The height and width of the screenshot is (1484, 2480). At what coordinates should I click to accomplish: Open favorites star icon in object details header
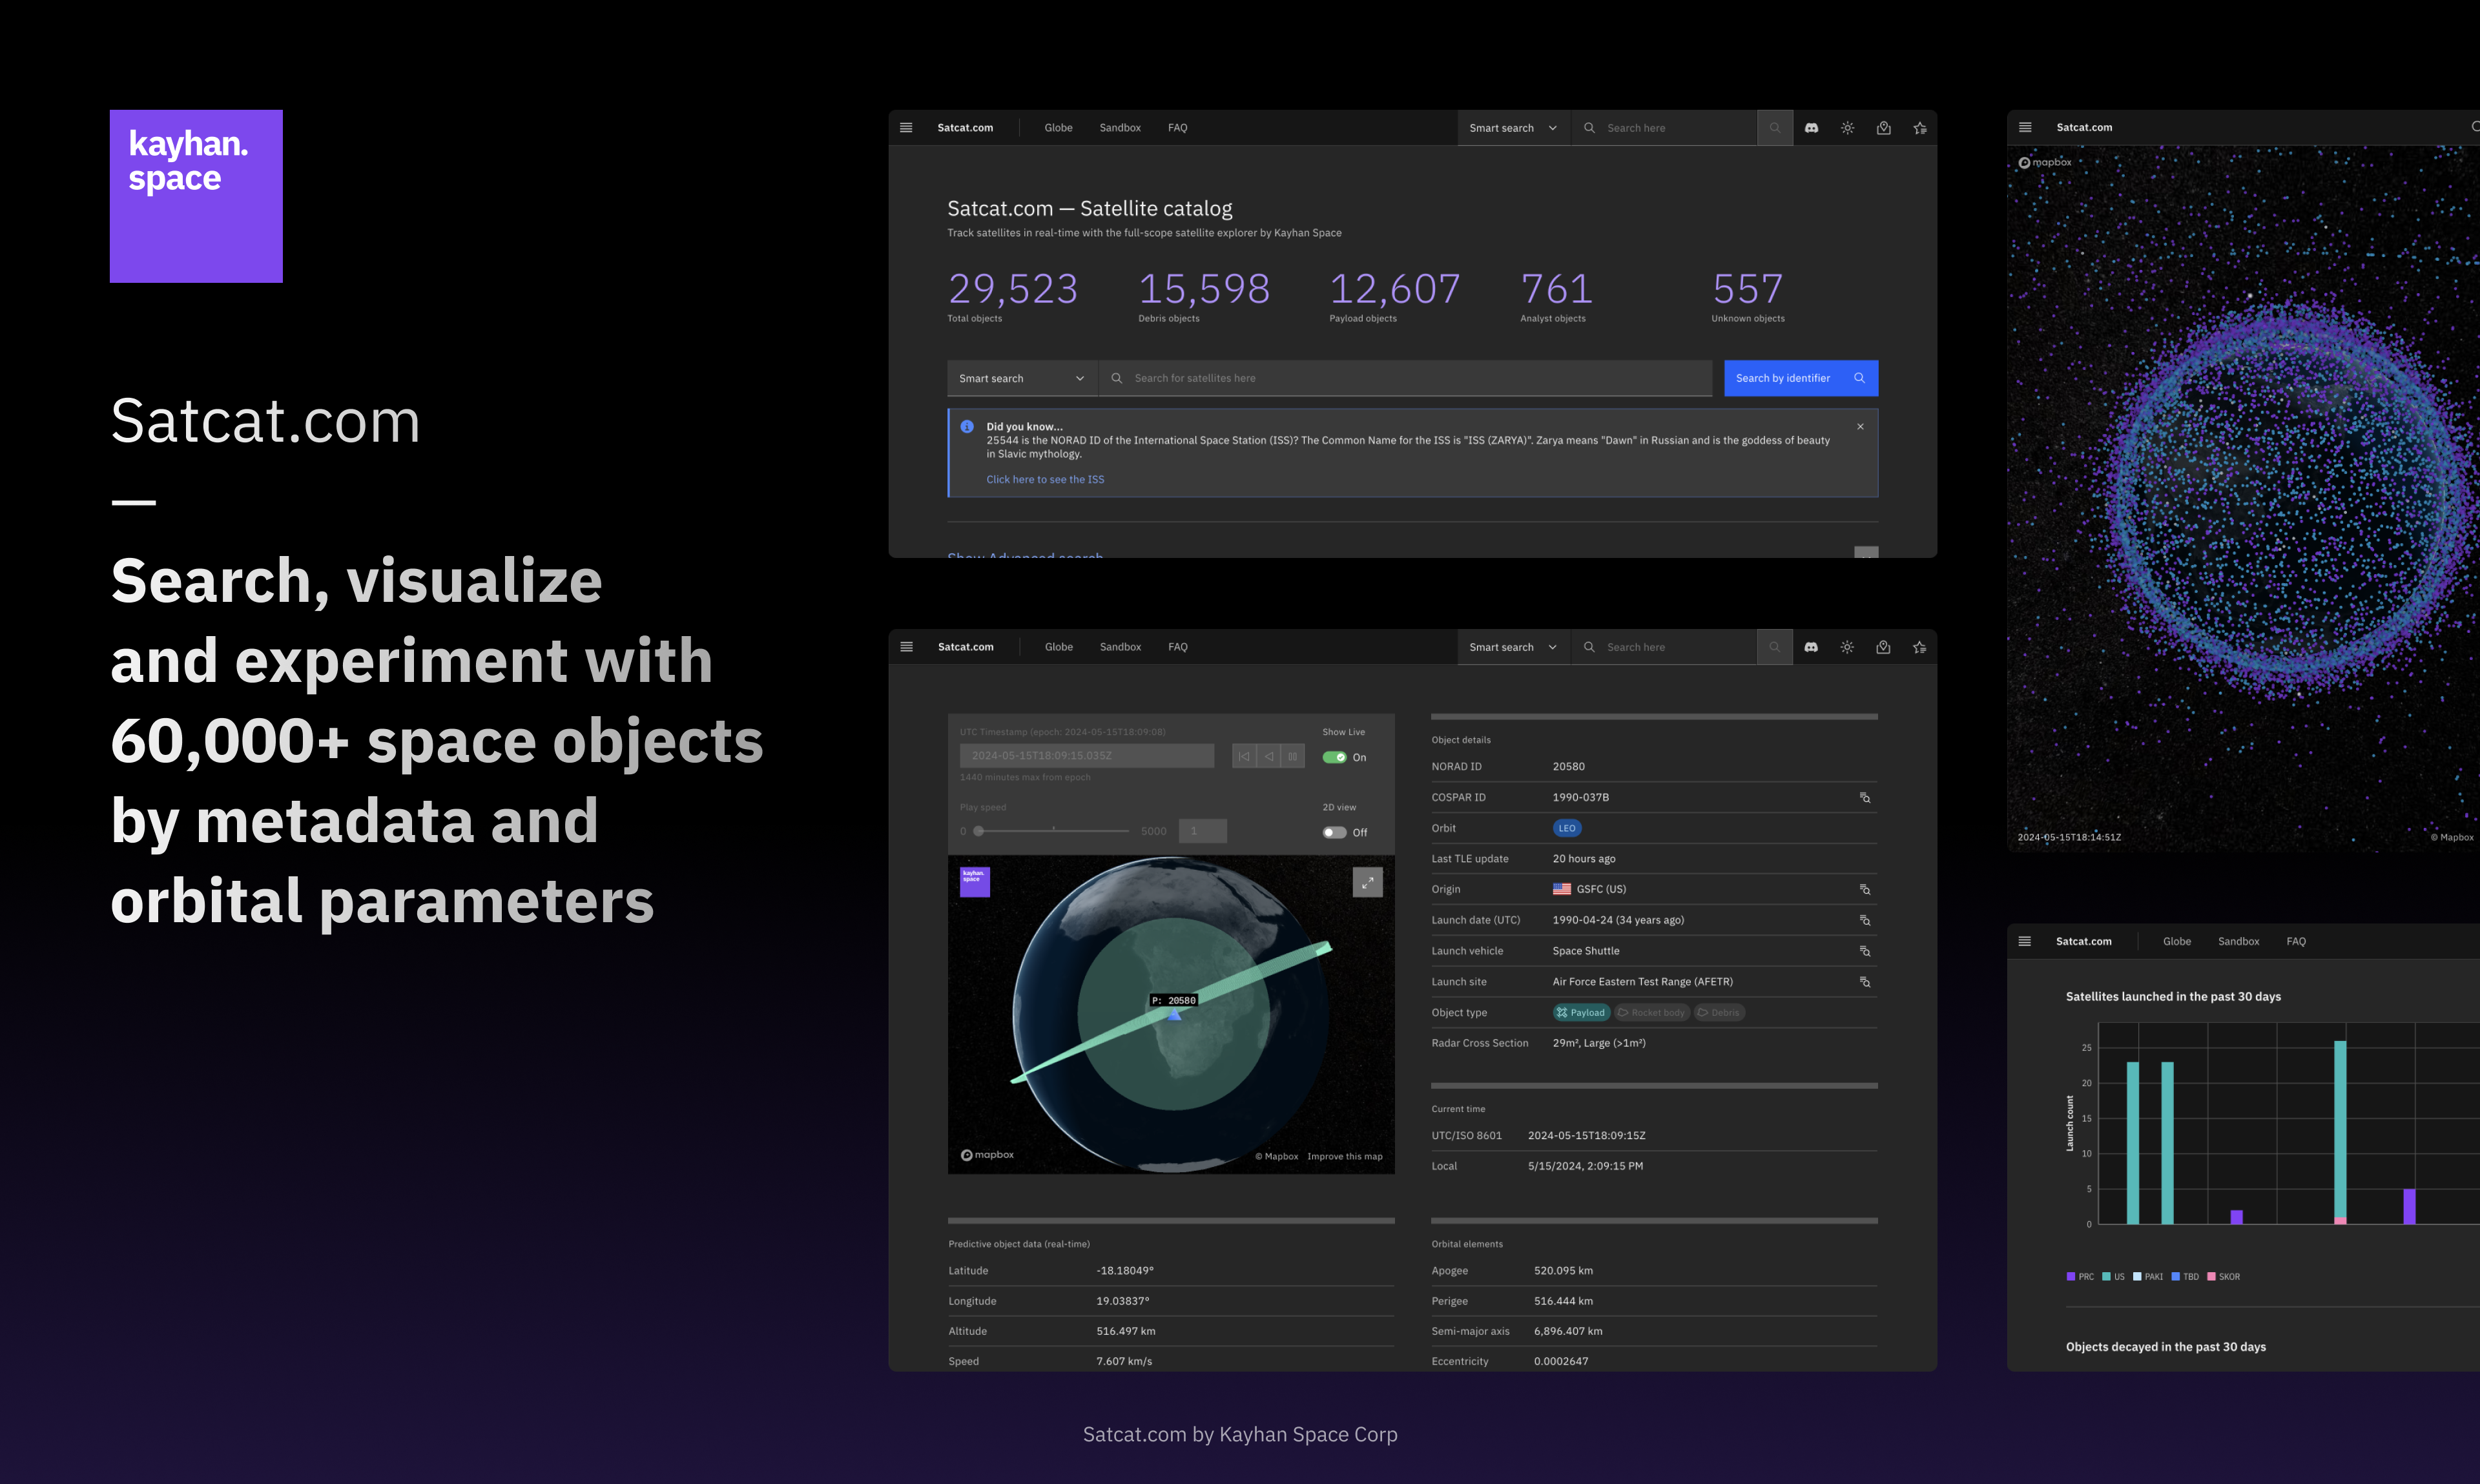pyautogui.click(x=1920, y=647)
